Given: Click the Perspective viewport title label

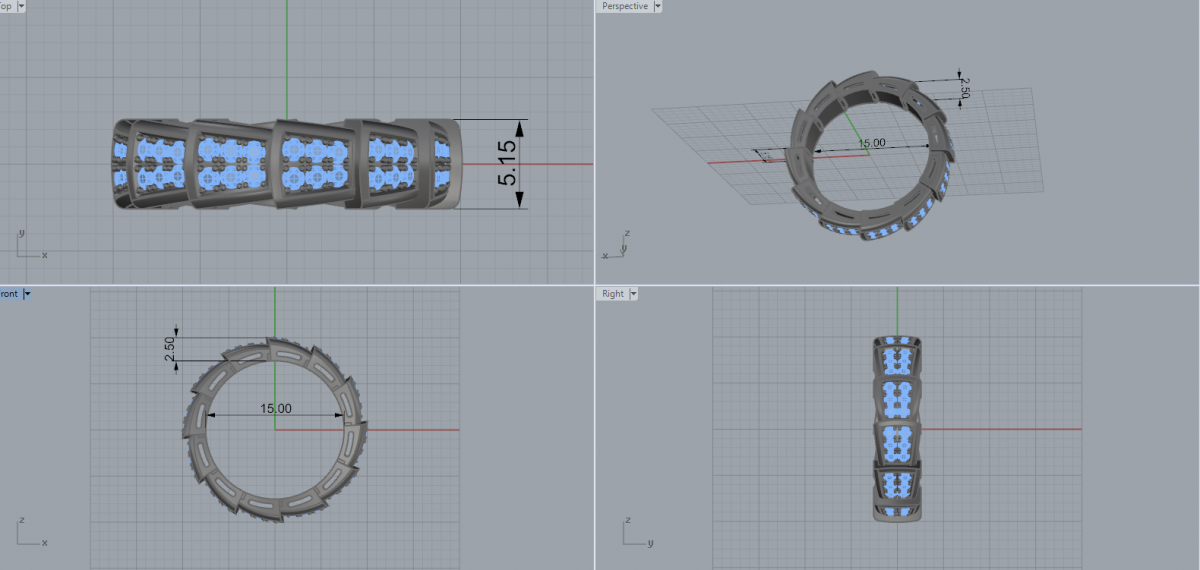Looking at the screenshot, I should pos(624,6).
